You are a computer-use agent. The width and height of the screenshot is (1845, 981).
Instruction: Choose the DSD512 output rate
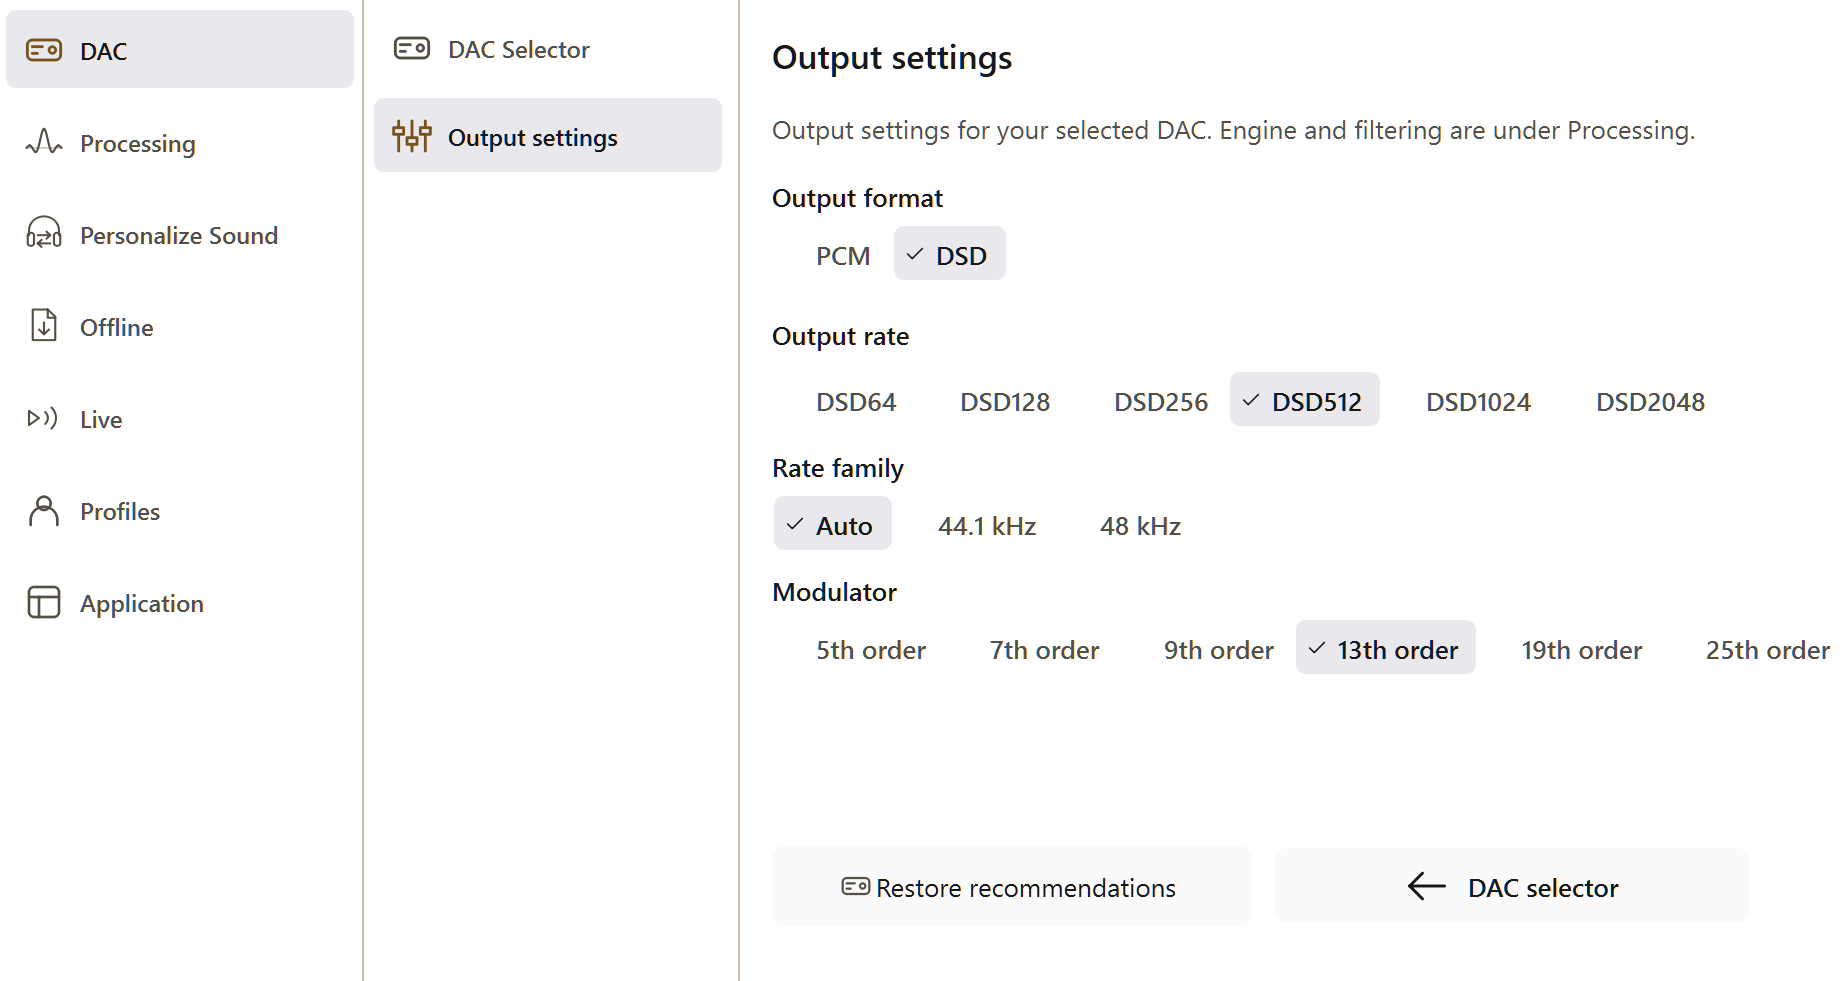tap(1305, 400)
